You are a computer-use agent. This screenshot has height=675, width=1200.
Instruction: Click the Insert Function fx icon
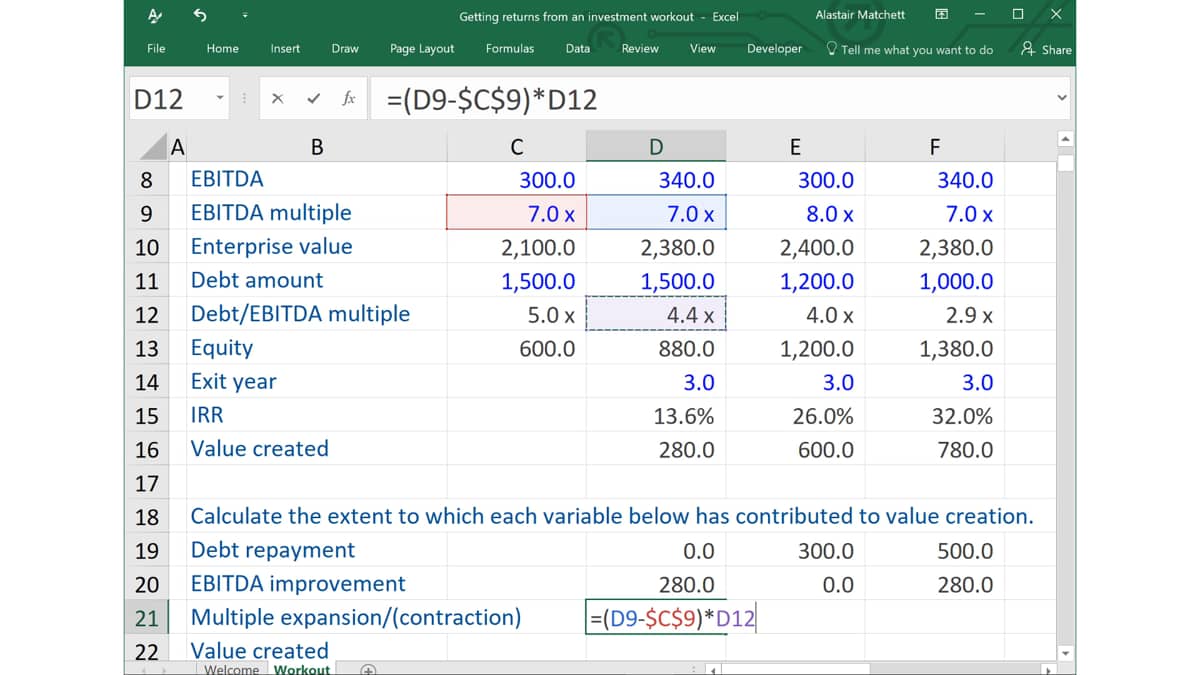(x=349, y=99)
